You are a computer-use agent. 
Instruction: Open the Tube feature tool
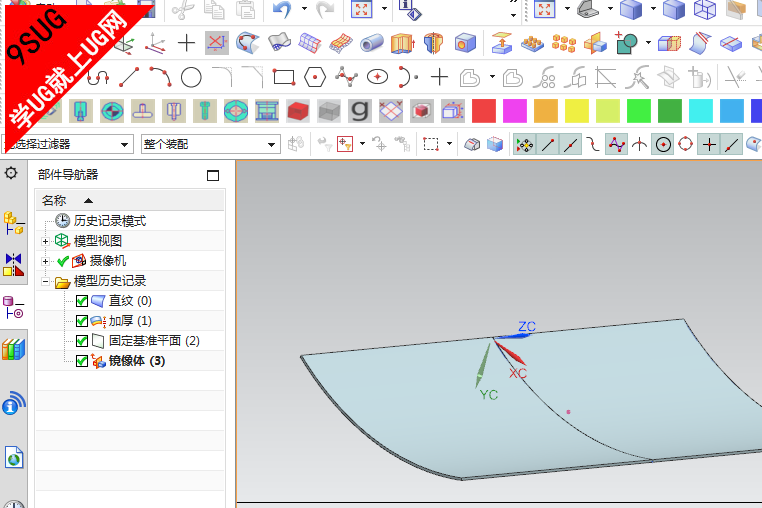[372, 43]
